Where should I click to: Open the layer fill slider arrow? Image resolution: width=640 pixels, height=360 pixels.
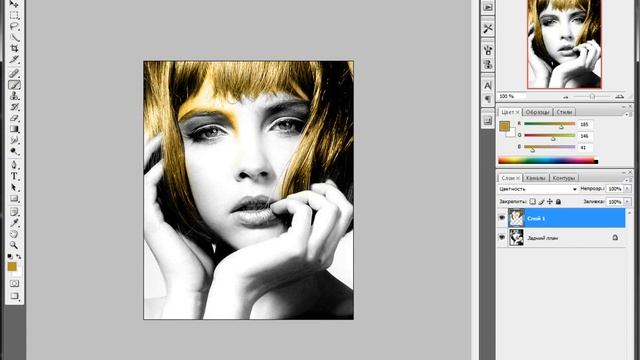627,202
